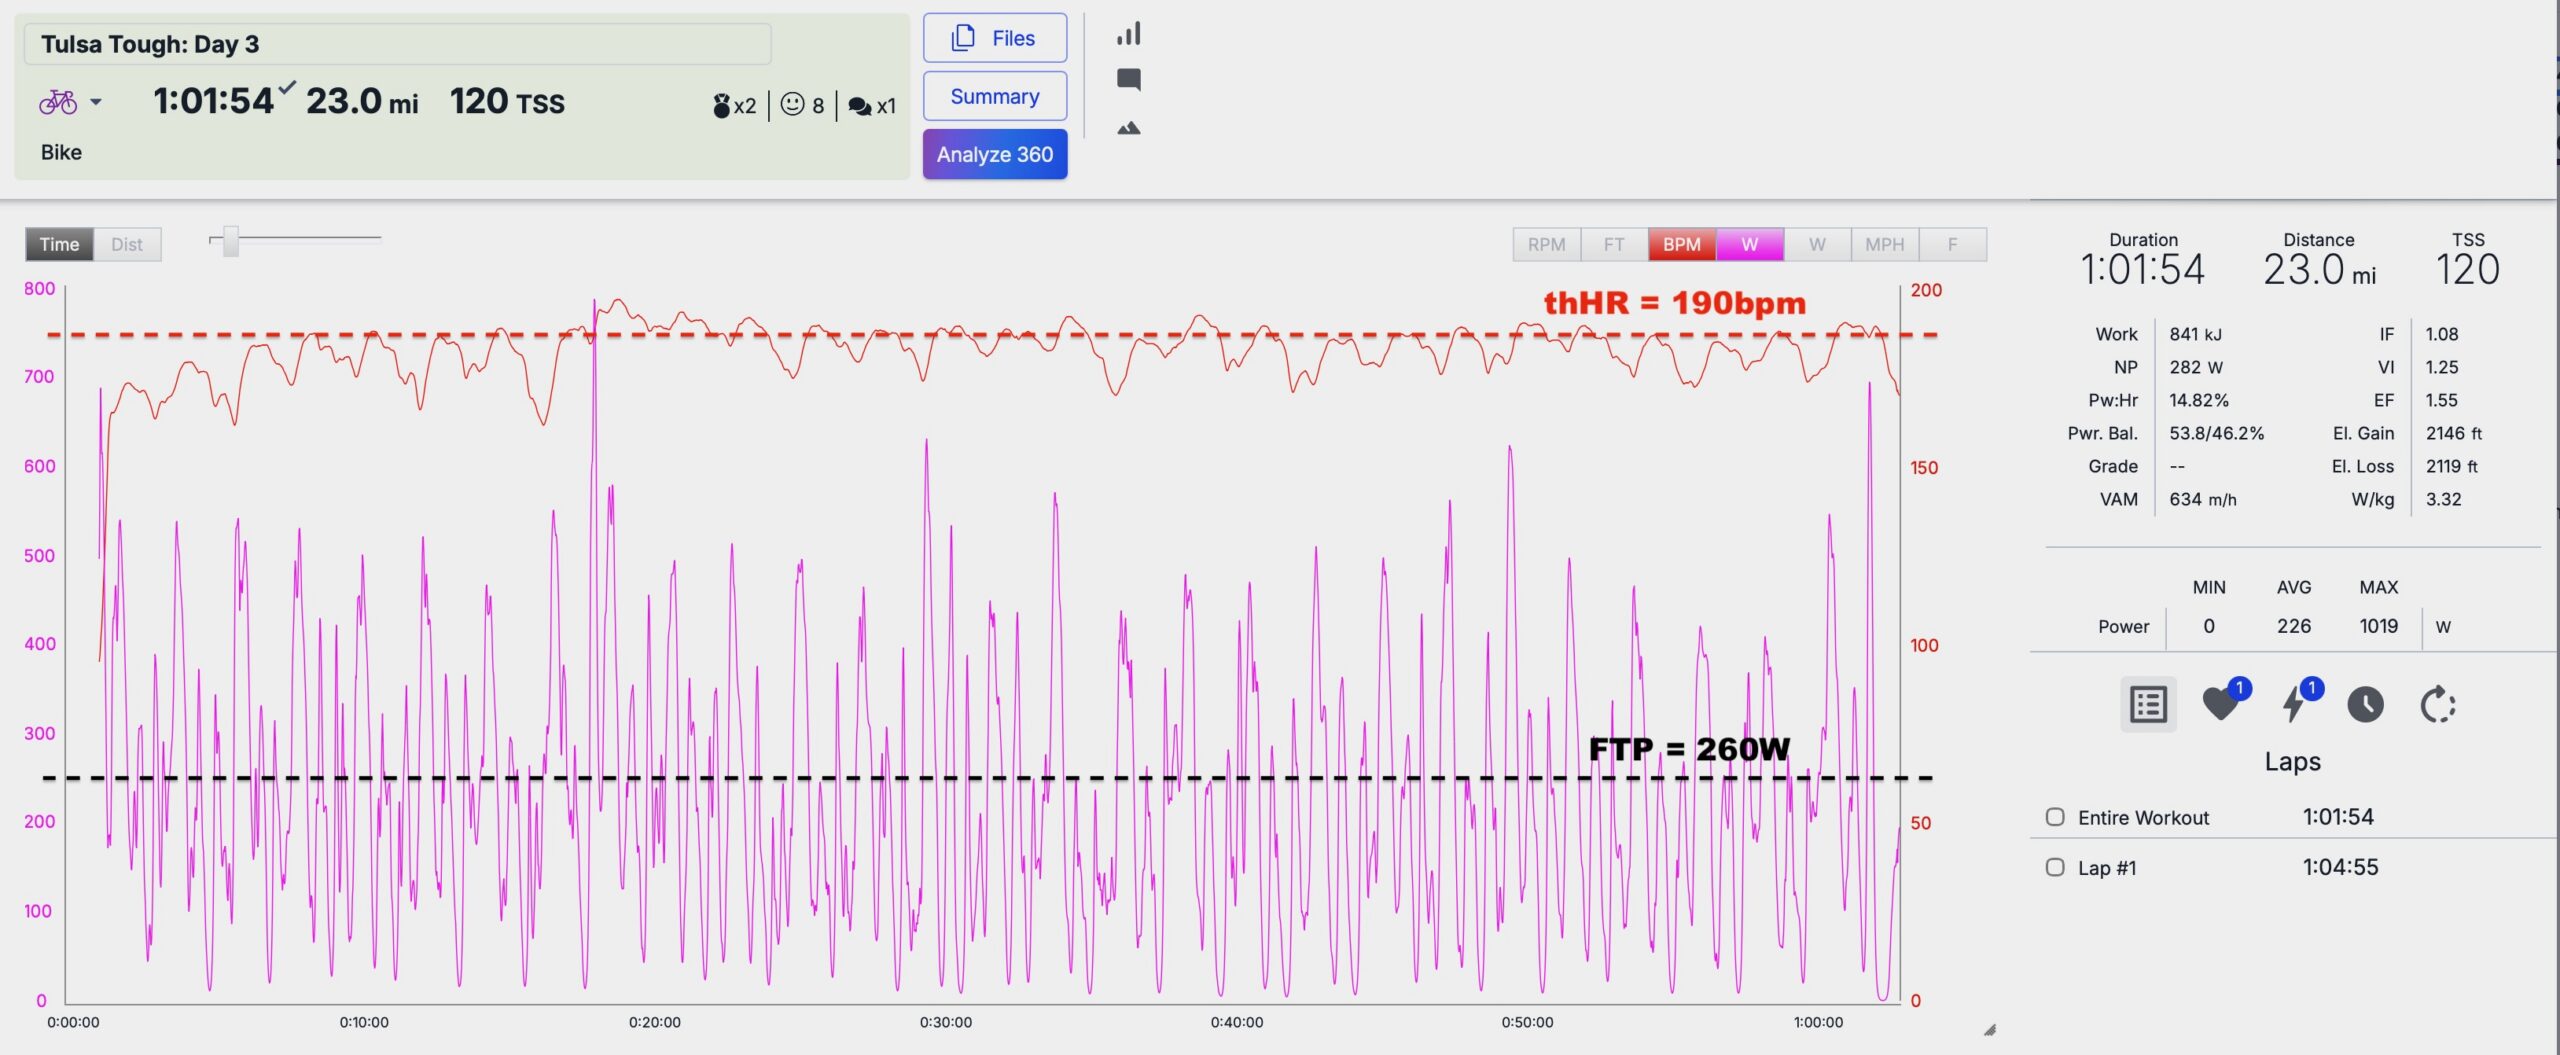
Task: Click the medal x2 icon
Action: [x=734, y=105]
